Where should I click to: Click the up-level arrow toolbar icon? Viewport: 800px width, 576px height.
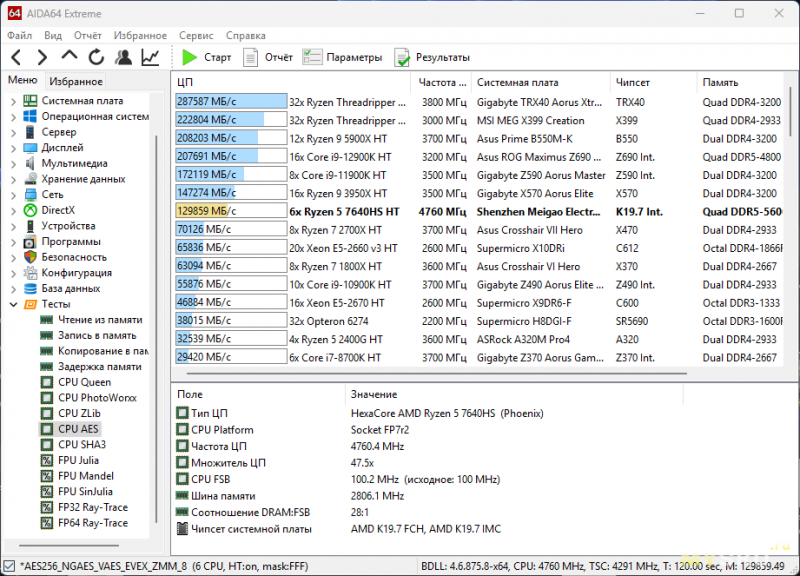coord(69,56)
